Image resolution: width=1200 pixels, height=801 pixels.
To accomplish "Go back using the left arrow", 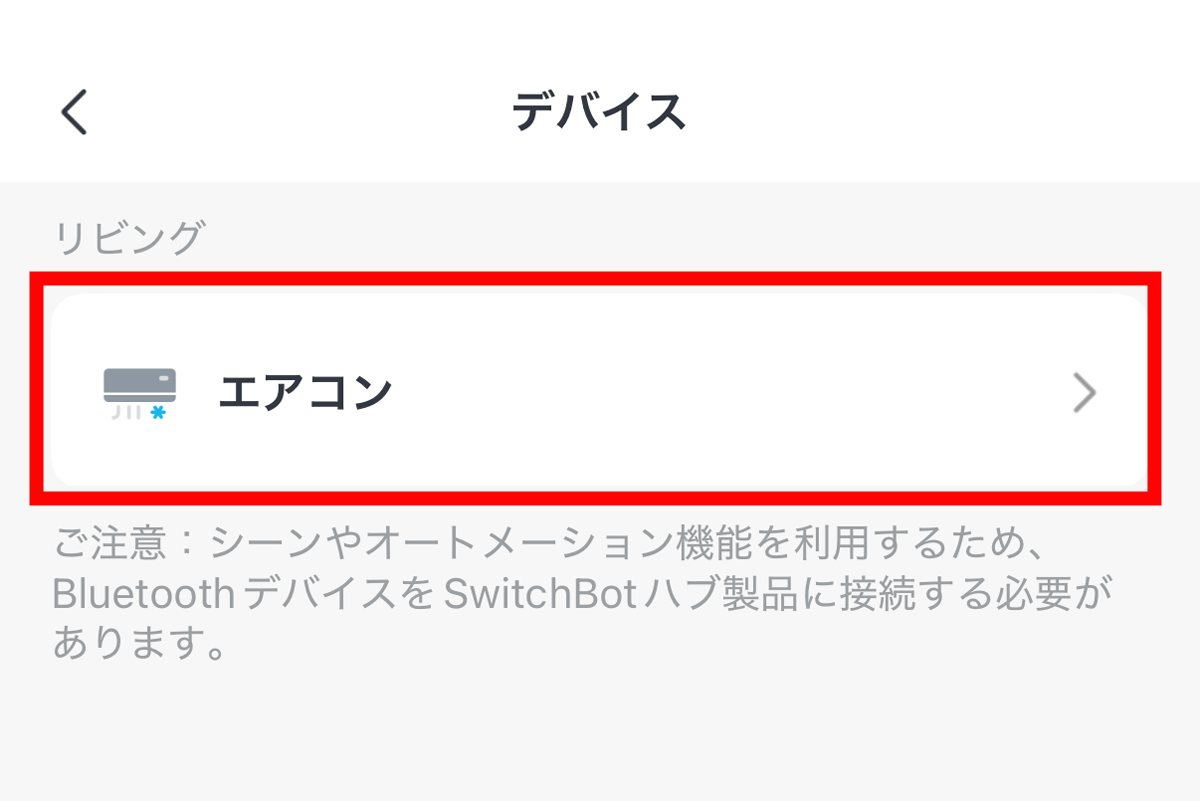I will [x=74, y=112].
